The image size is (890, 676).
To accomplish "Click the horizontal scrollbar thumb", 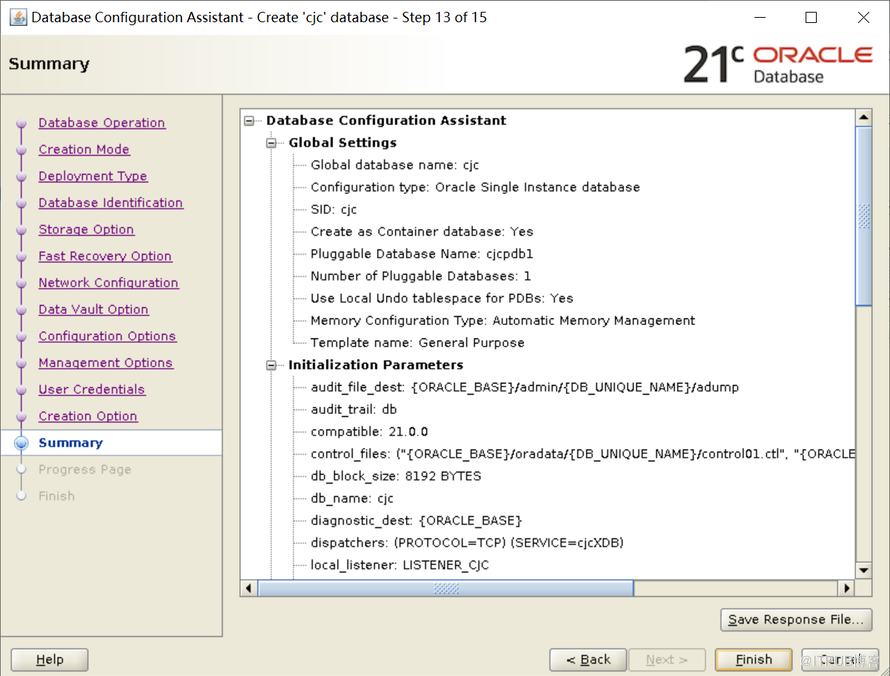I will [x=445, y=589].
